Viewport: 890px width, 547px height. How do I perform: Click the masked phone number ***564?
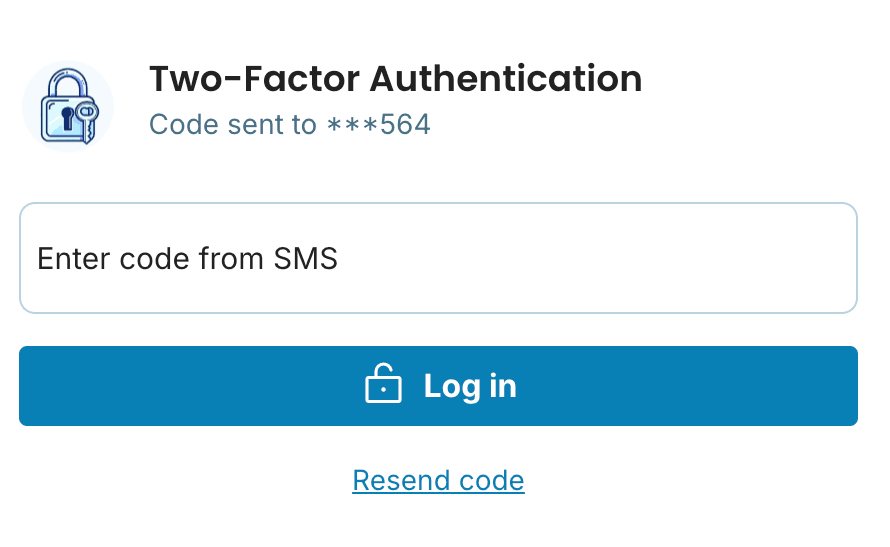[x=379, y=125]
